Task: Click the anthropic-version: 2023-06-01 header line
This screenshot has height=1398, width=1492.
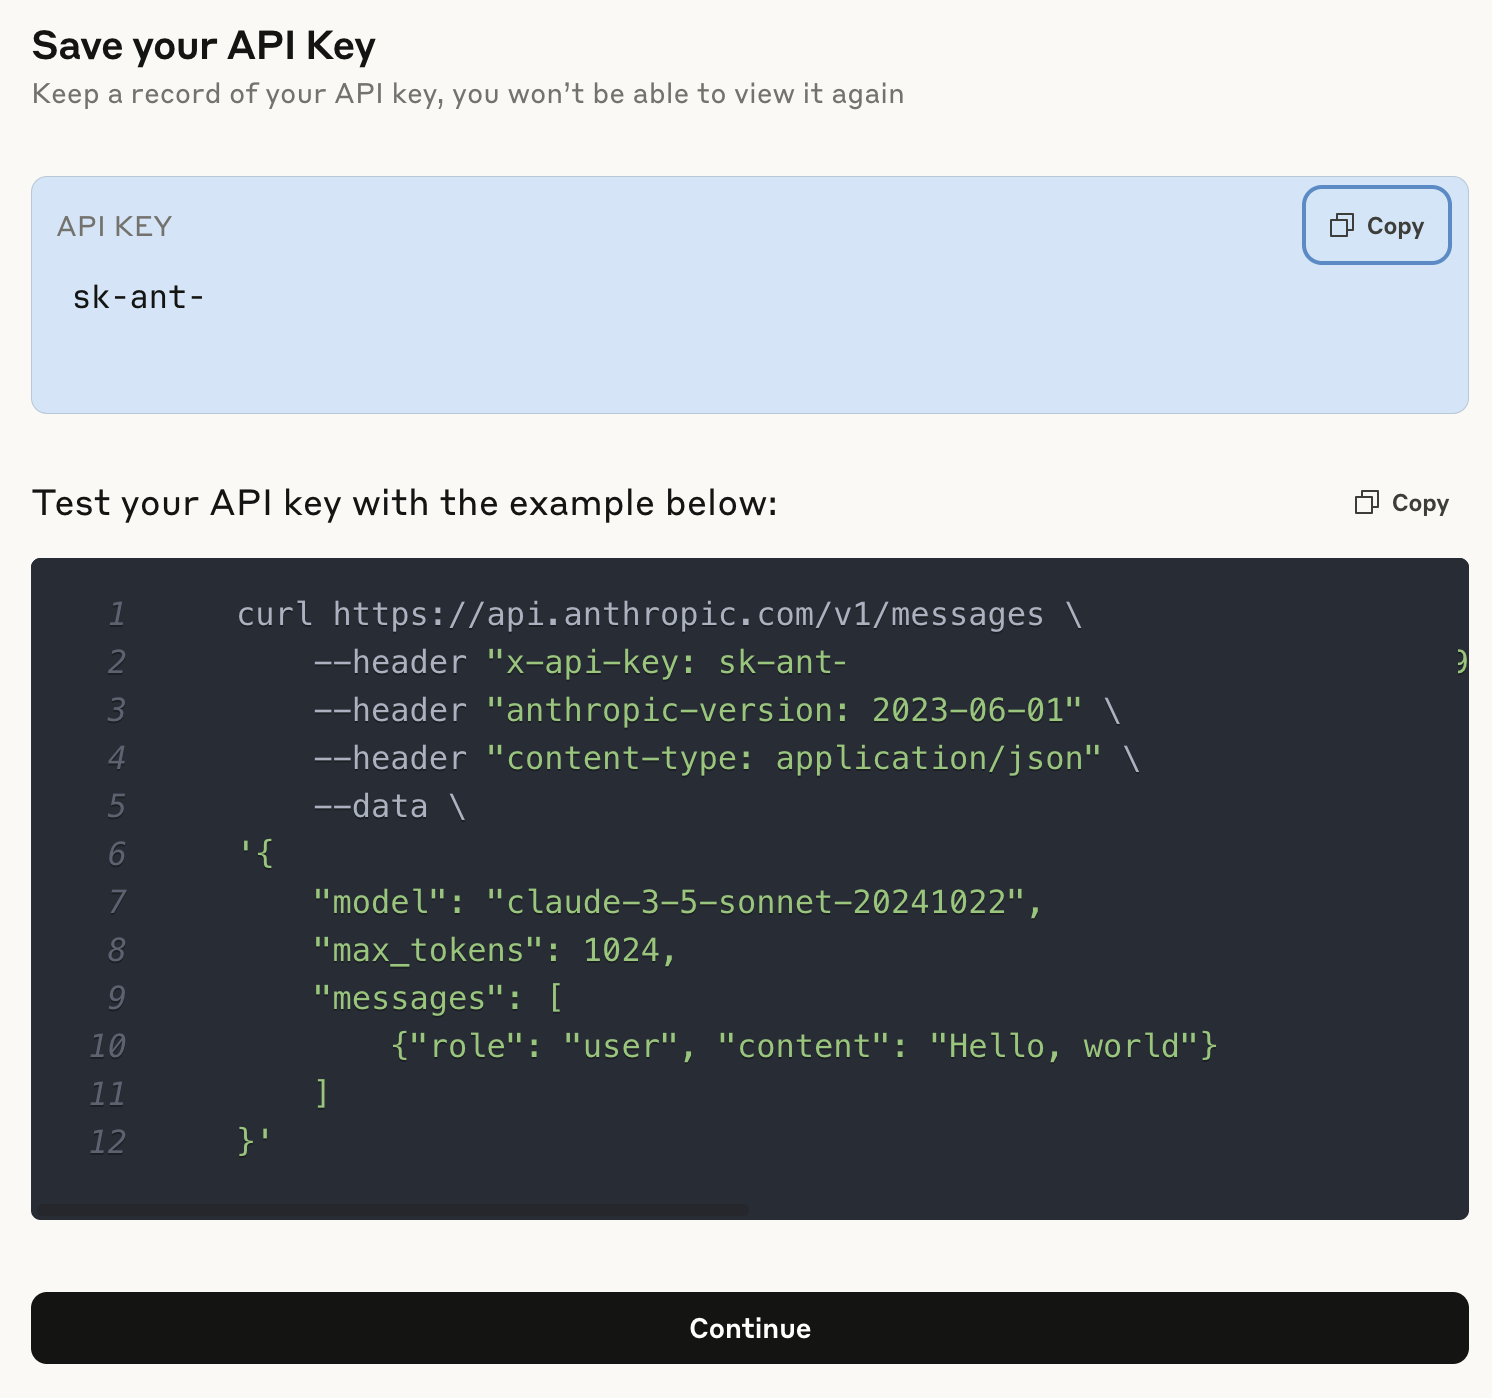Action: click(x=716, y=710)
